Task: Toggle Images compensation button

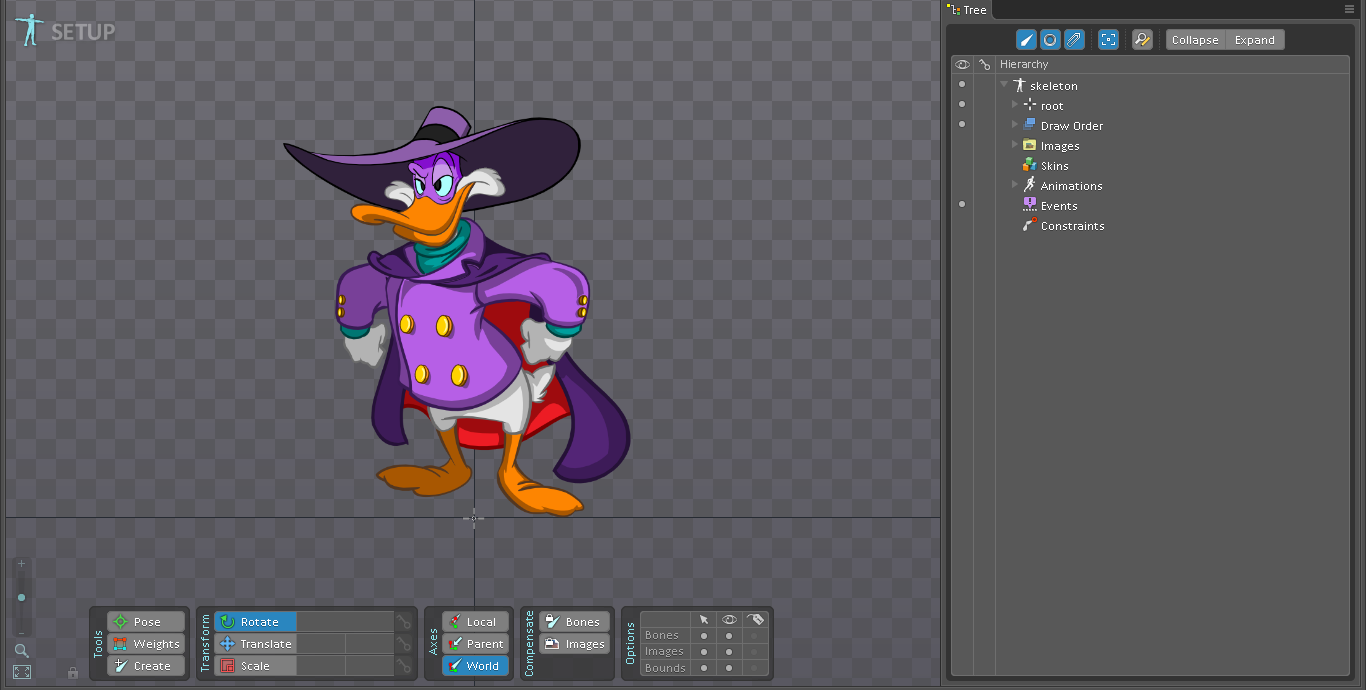Action: click(574, 644)
